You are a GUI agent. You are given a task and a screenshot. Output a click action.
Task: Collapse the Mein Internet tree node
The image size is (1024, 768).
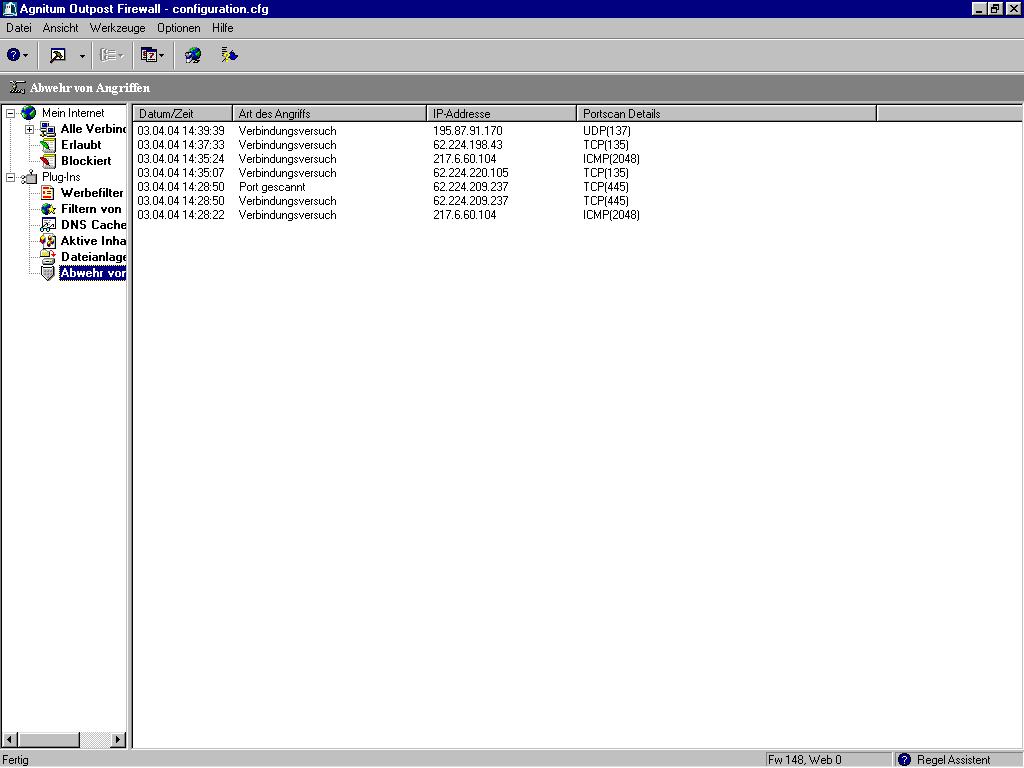pyautogui.click(x=11, y=113)
